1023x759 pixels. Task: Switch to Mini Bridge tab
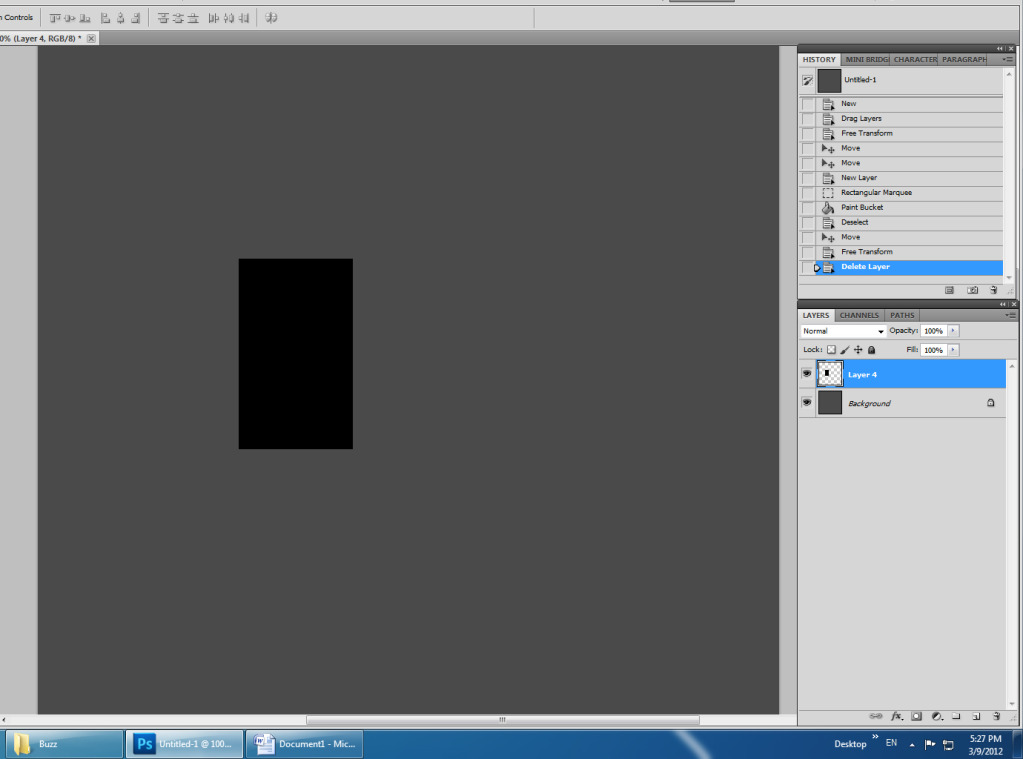click(x=866, y=59)
